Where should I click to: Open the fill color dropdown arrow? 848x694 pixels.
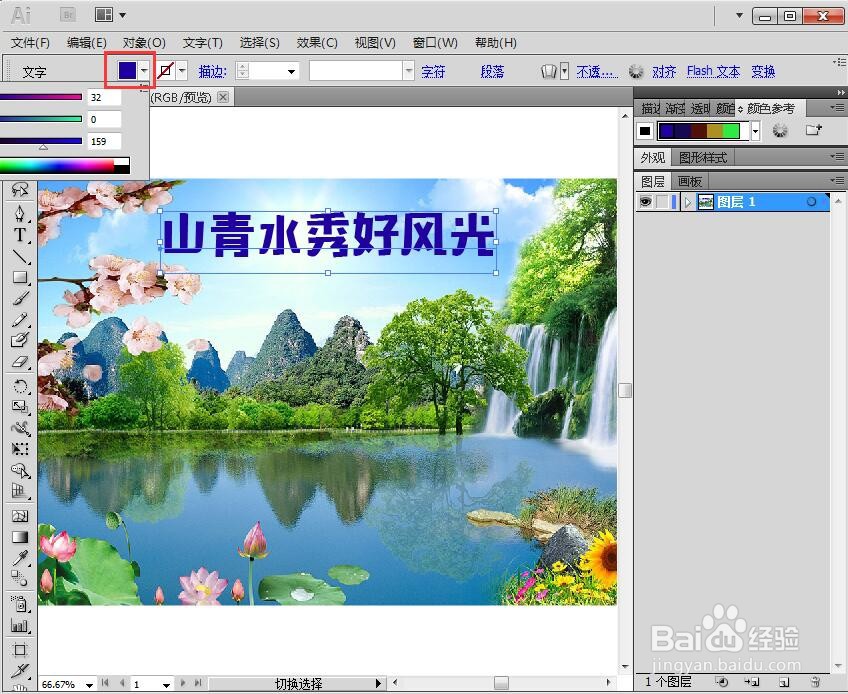(x=144, y=70)
